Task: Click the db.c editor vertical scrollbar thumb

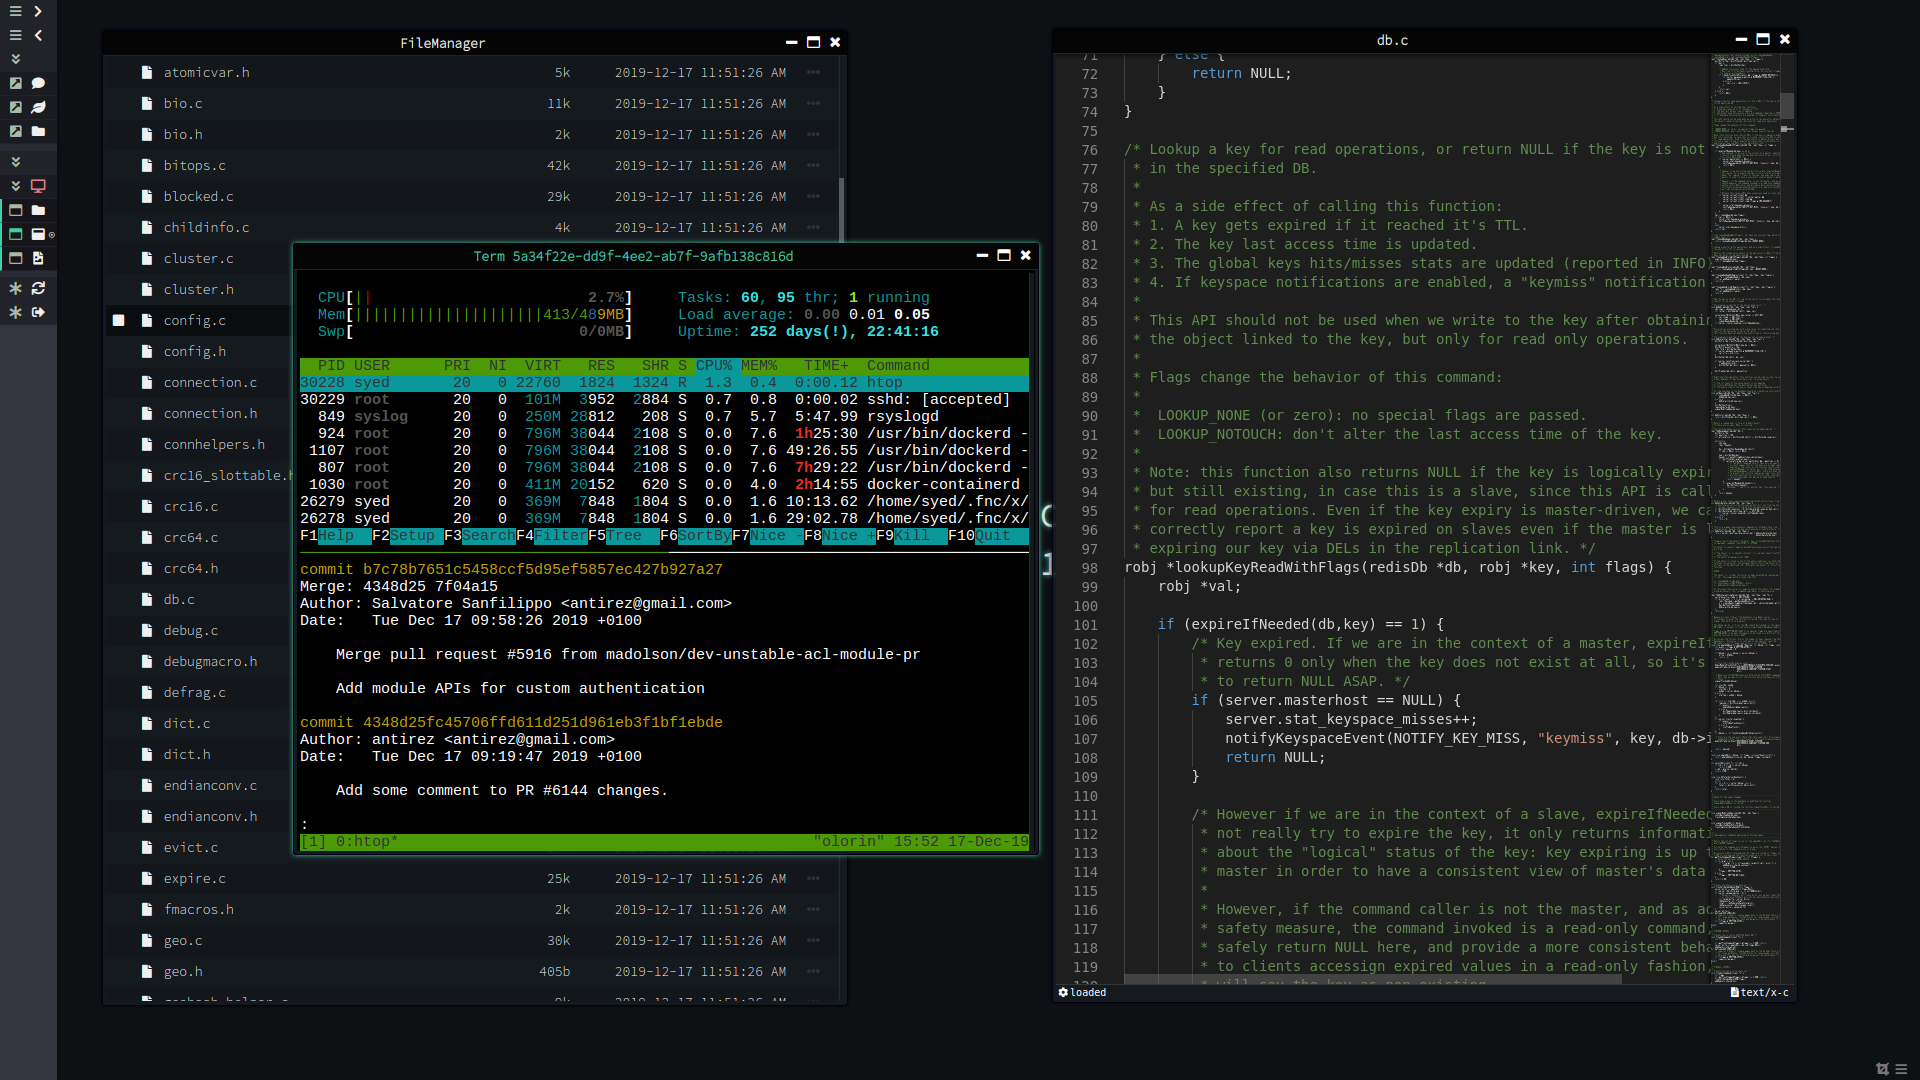Action: click(1787, 105)
